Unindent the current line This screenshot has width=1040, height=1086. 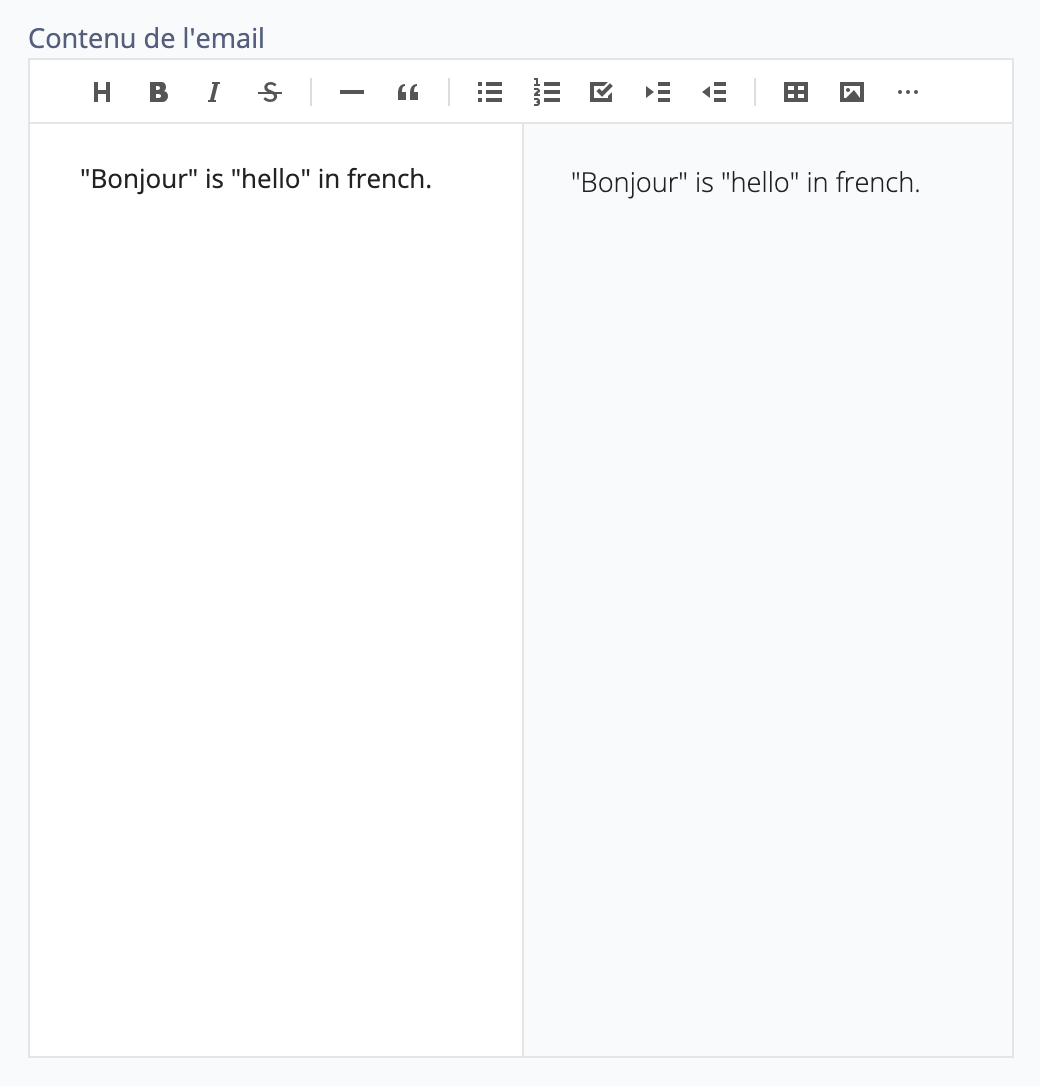point(714,91)
